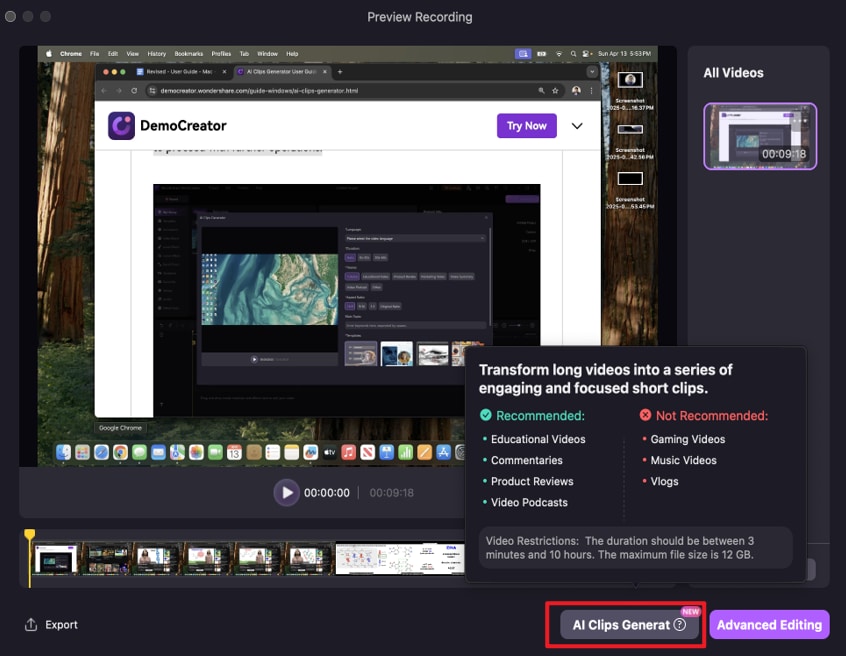Click the App Store icon in the recorded Dock
The width and height of the screenshot is (846, 656).
444,452
